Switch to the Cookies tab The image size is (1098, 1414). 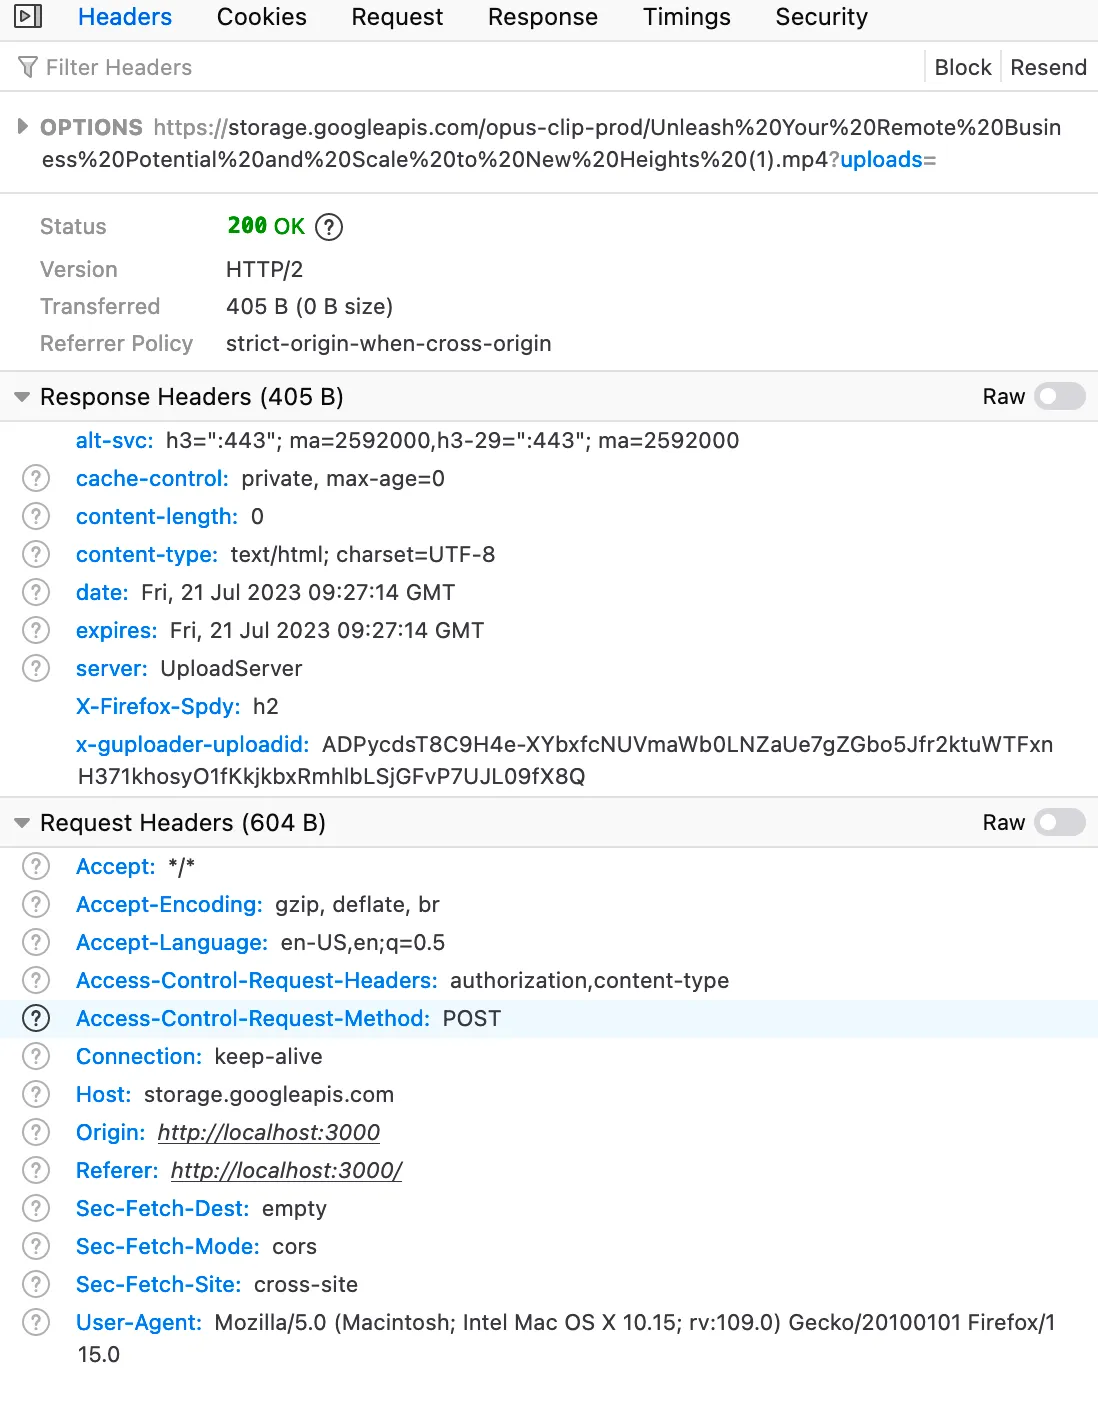point(262,17)
